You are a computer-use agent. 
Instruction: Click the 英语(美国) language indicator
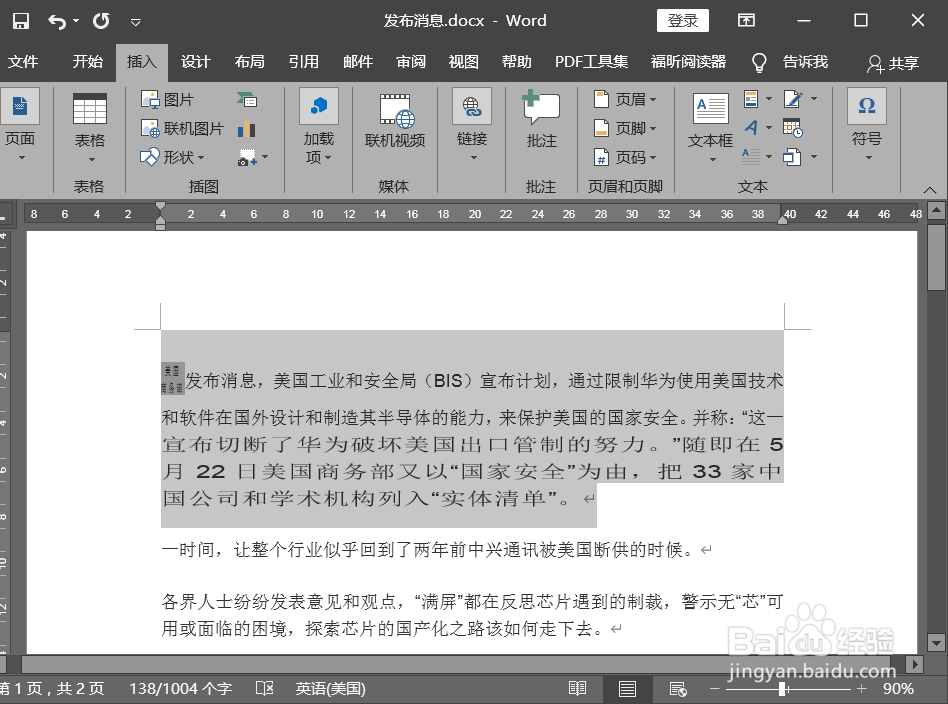330,689
